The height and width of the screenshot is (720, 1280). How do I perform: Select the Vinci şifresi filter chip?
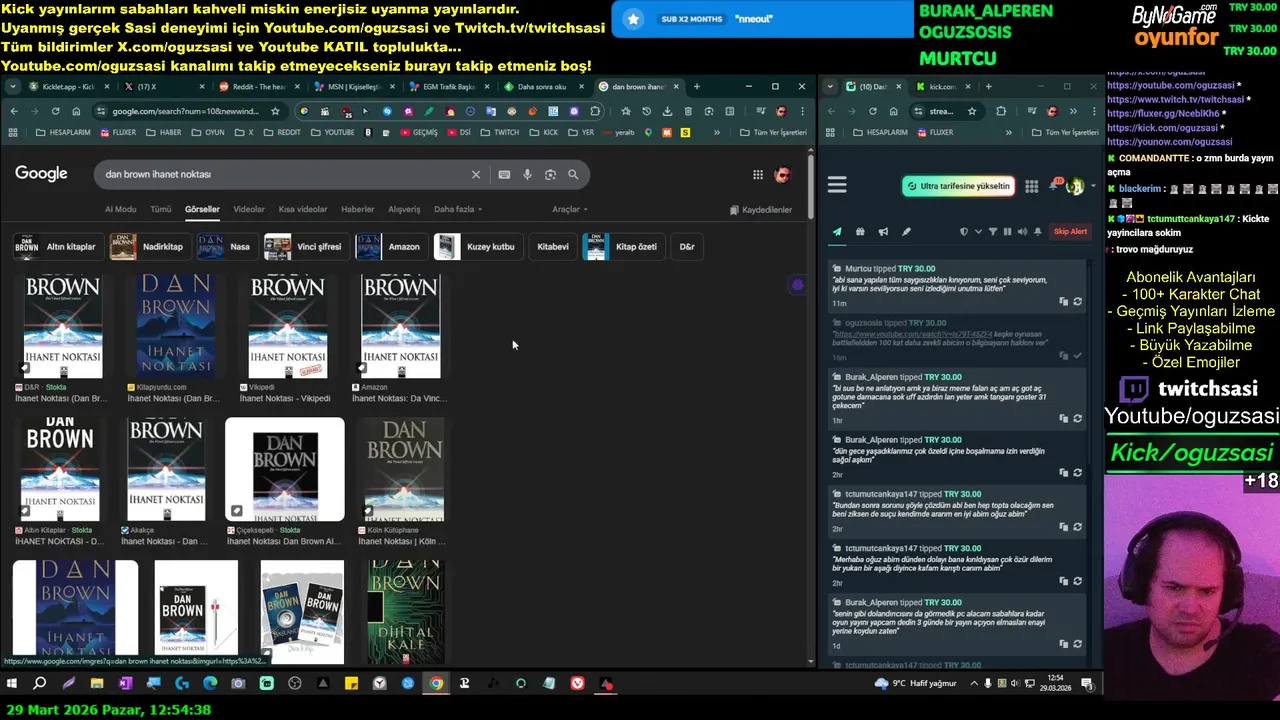(307, 246)
